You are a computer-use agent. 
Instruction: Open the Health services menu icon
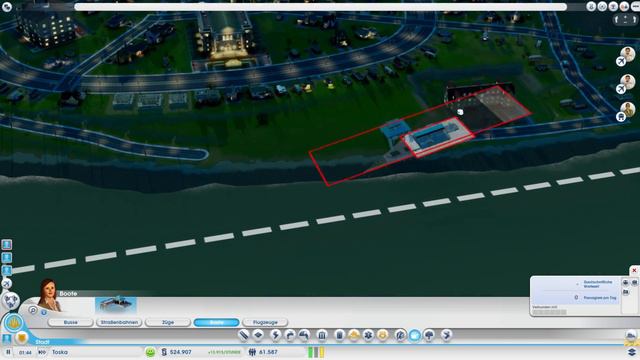[368, 336]
